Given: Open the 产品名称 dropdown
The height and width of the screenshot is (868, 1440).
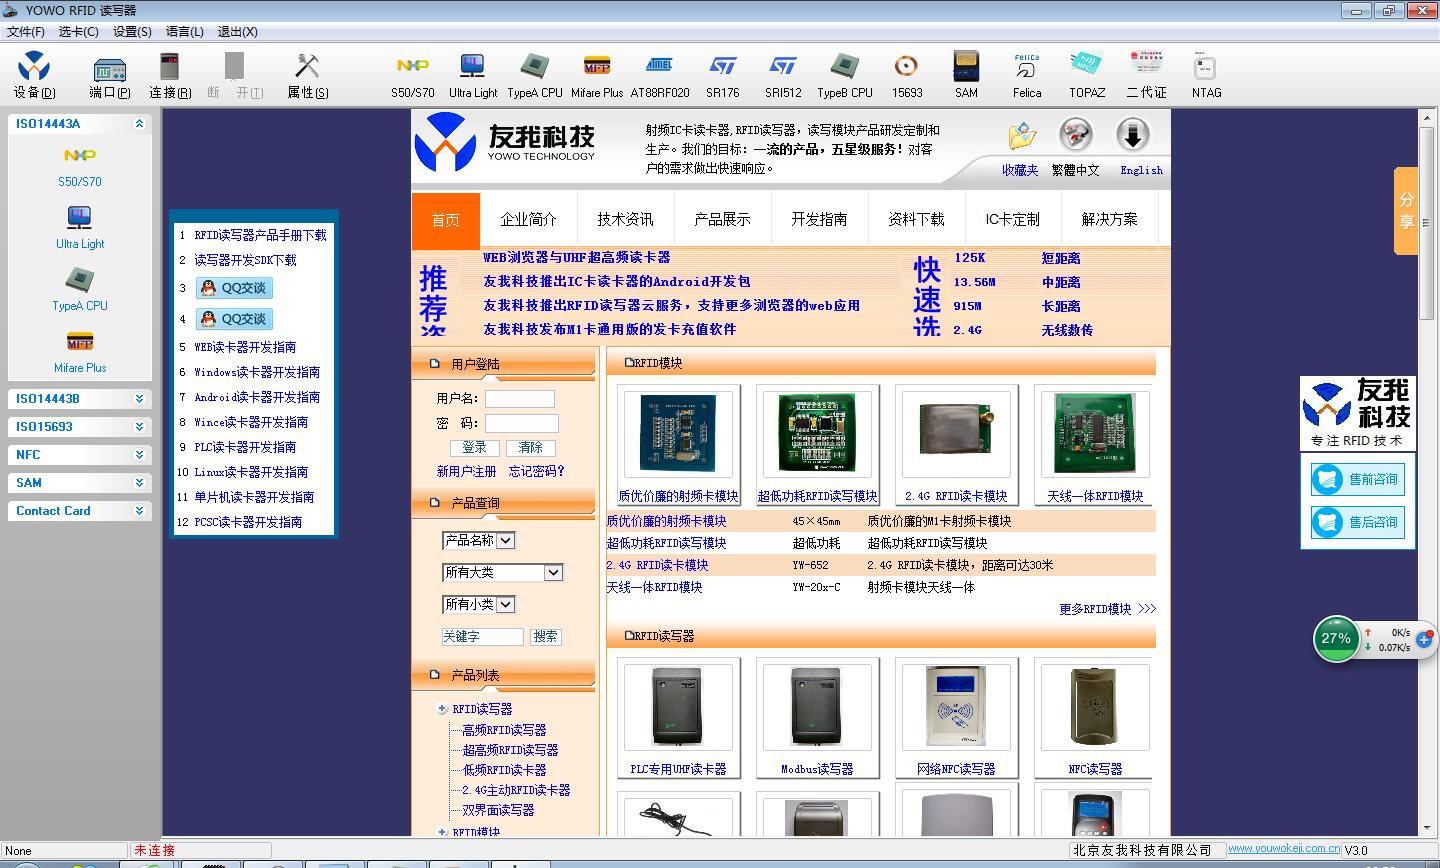Looking at the screenshot, I should pos(478,541).
